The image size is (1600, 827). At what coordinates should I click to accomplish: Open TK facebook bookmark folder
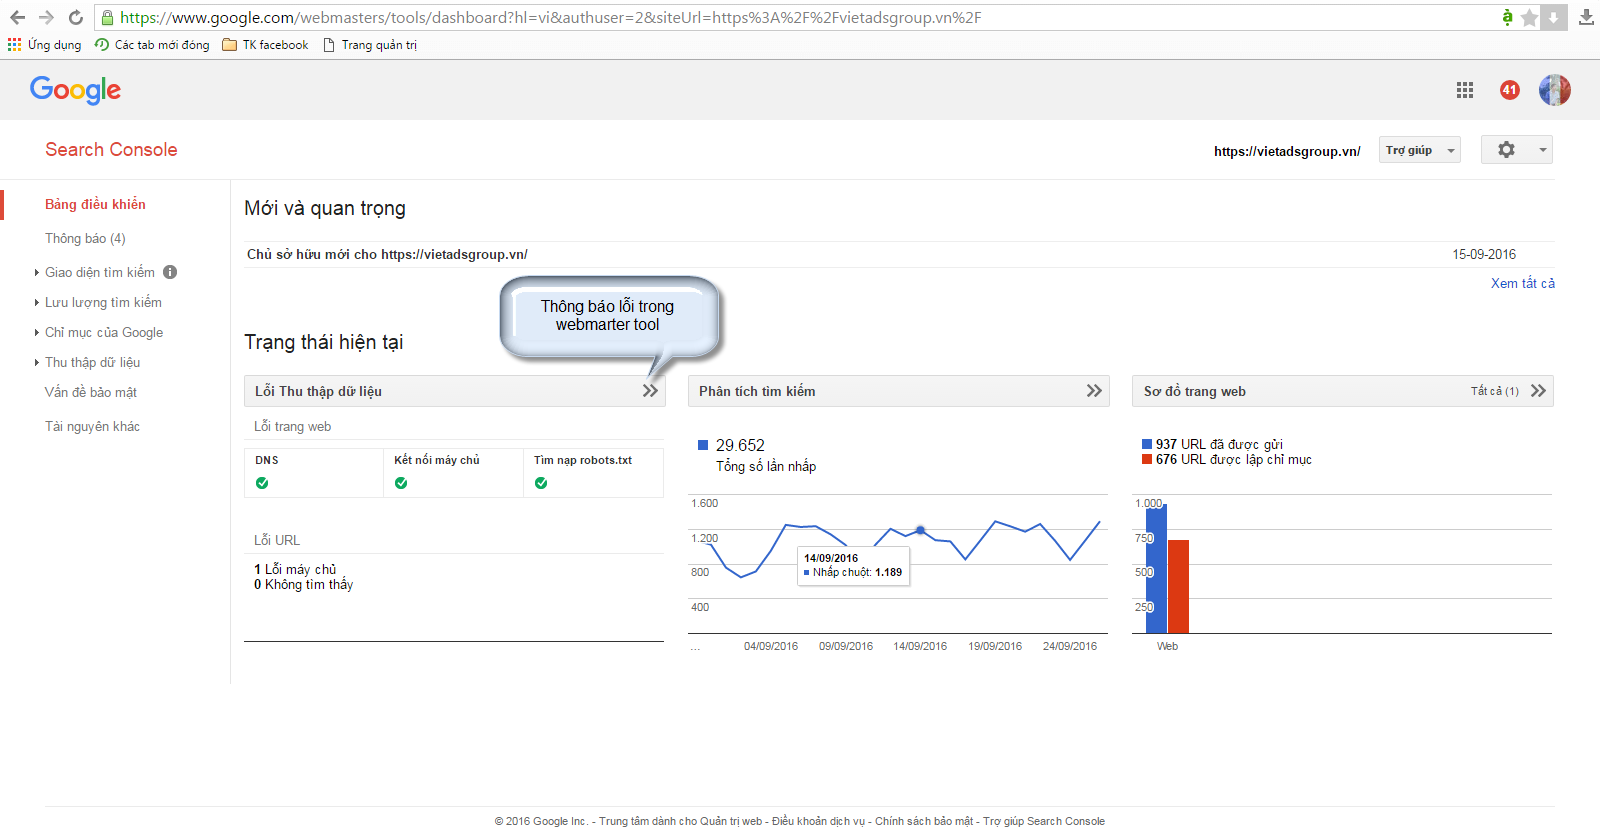click(x=265, y=45)
